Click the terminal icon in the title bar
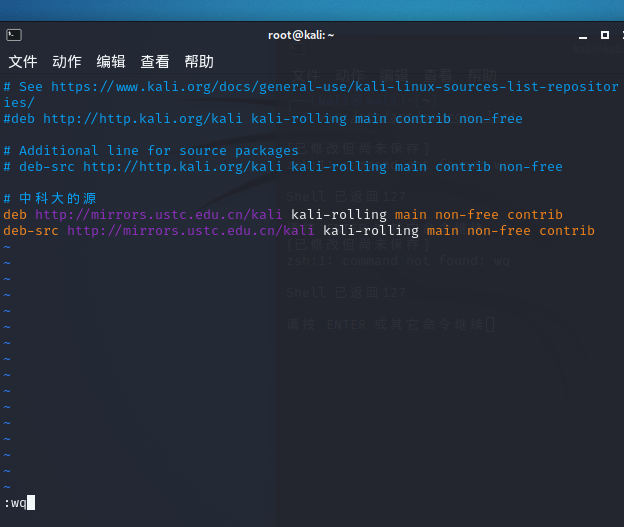624x527 pixels. [x=14, y=35]
